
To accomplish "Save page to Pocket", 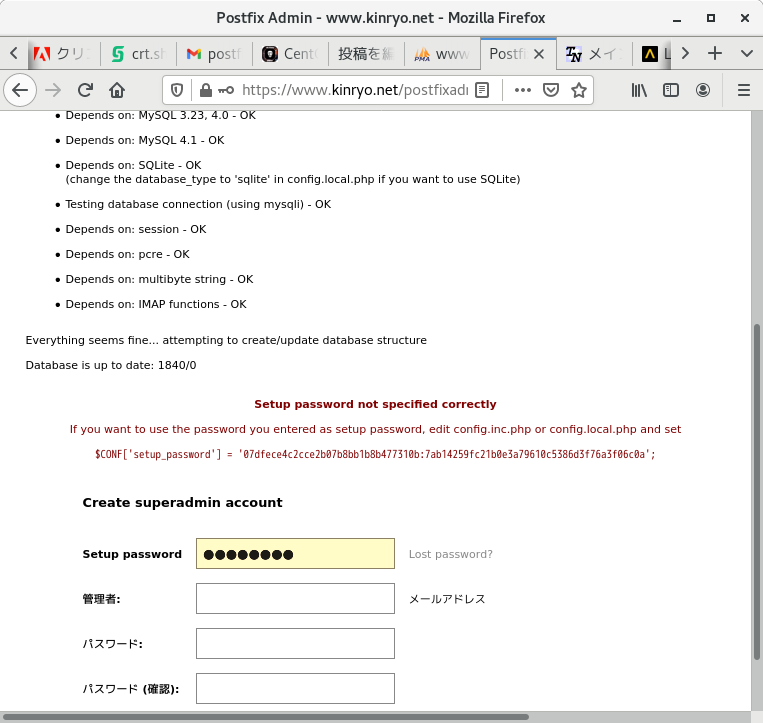I will 550,90.
